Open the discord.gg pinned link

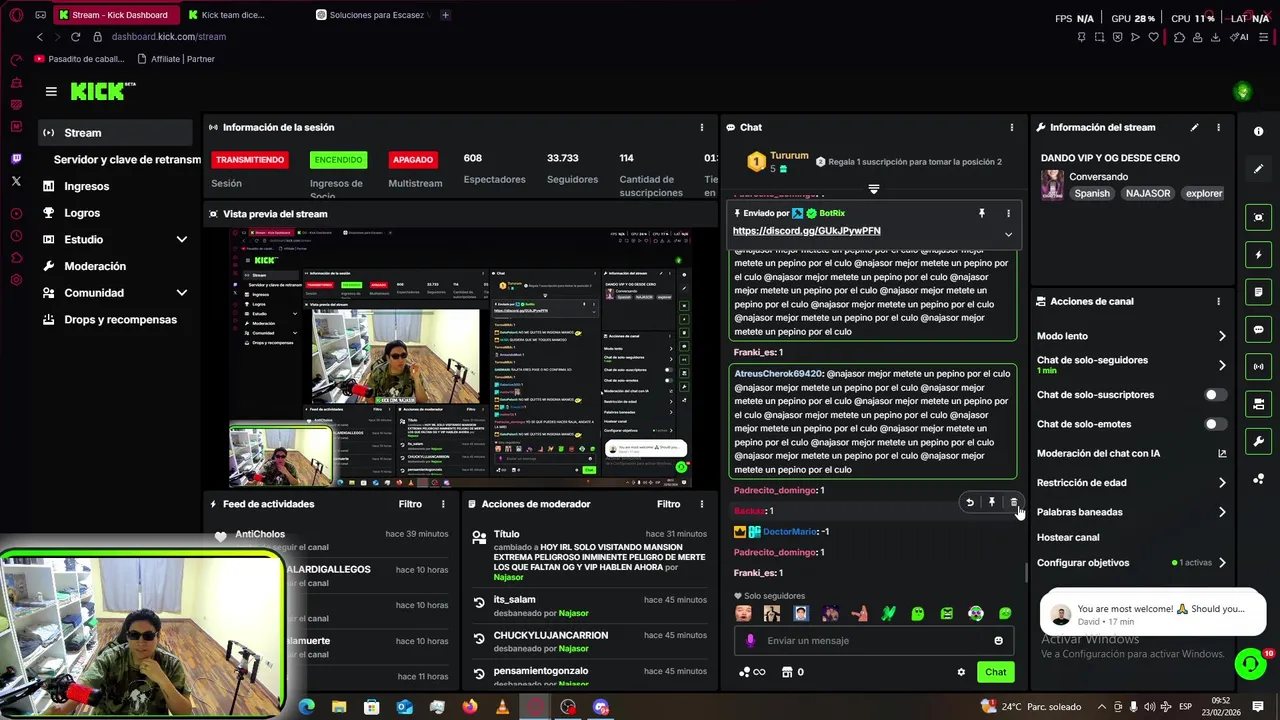pos(806,231)
